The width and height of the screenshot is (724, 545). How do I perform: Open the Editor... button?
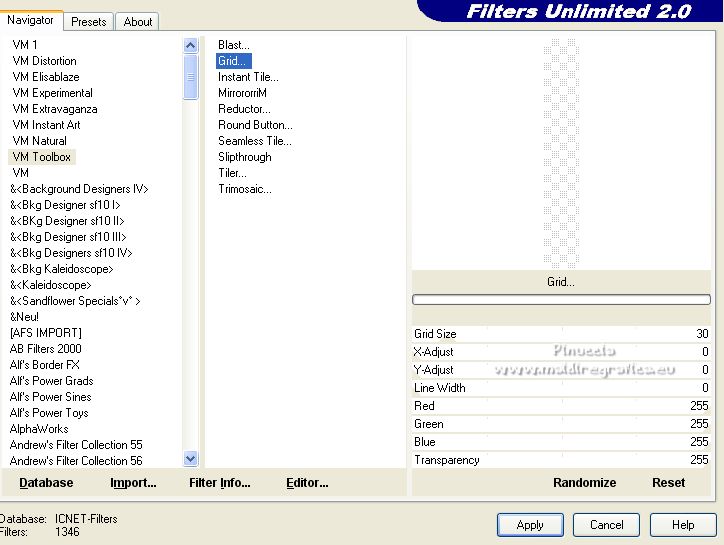pyautogui.click(x=307, y=483)
